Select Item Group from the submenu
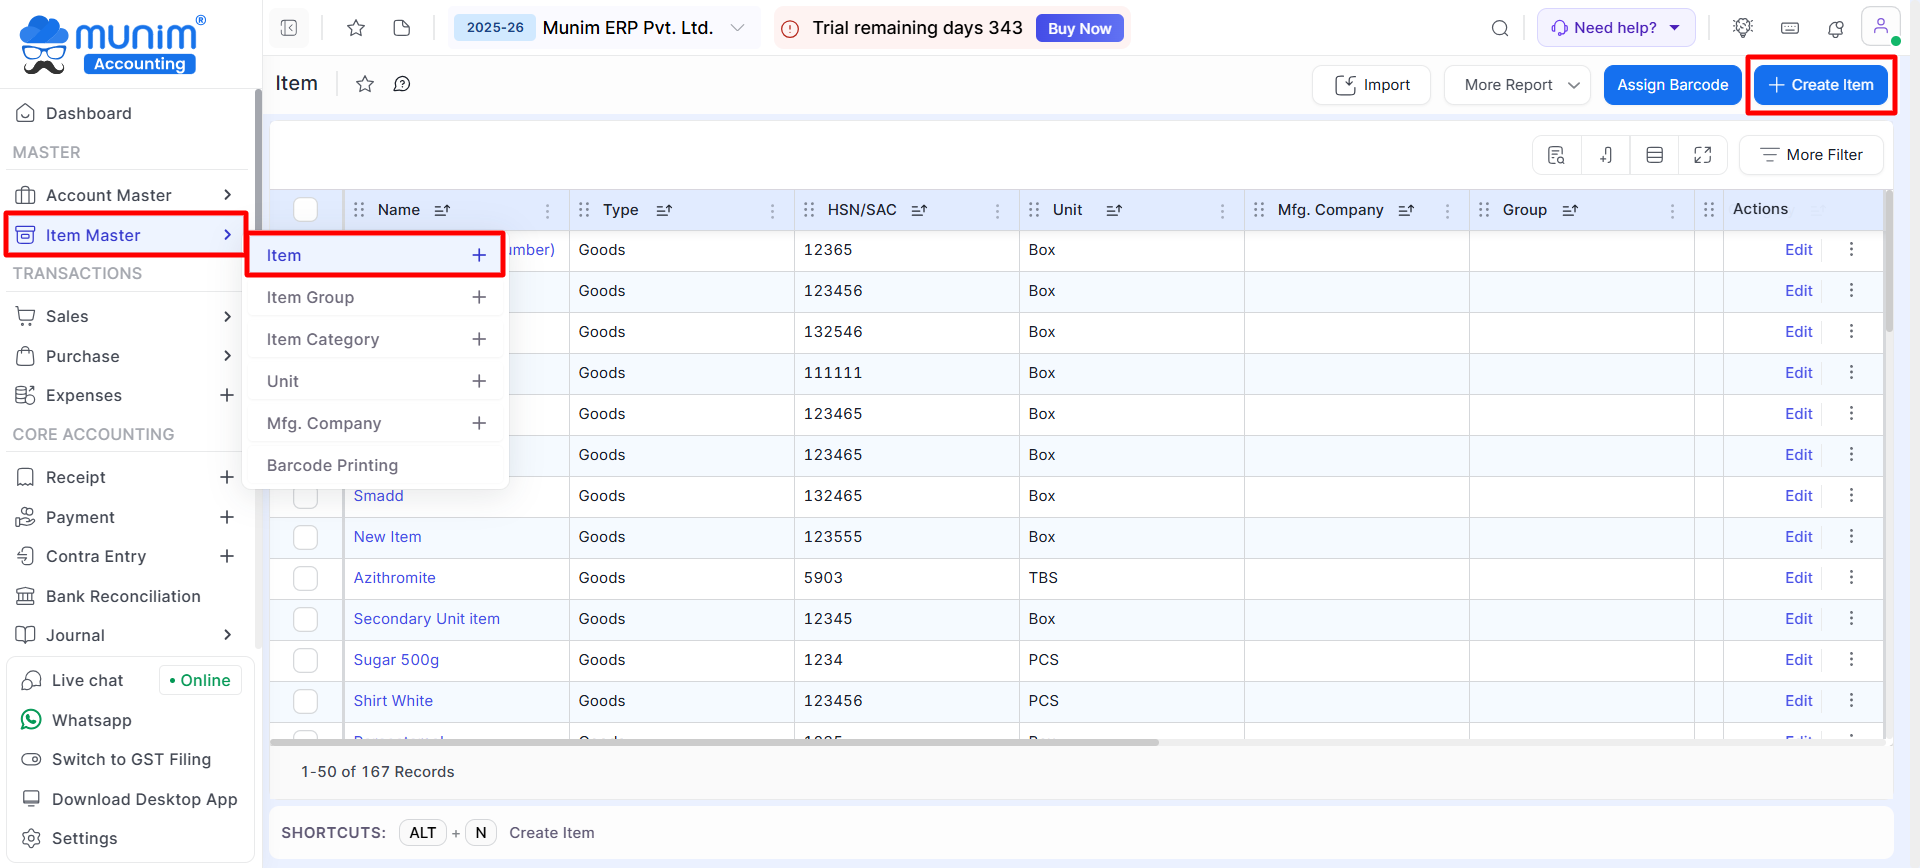This screenshot has height=868, width=1920. [311, 297]
